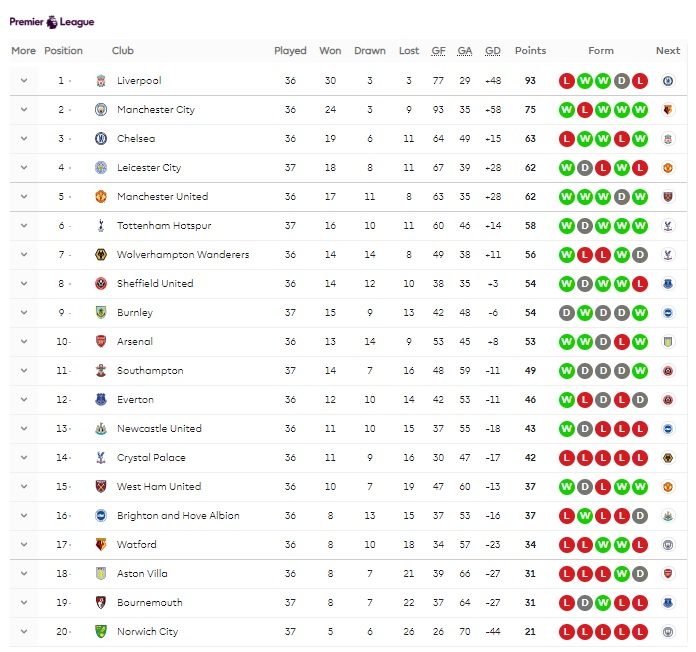Click the Watford club crest
This screenshot has width=696, height=652.
tap(101, 545)
